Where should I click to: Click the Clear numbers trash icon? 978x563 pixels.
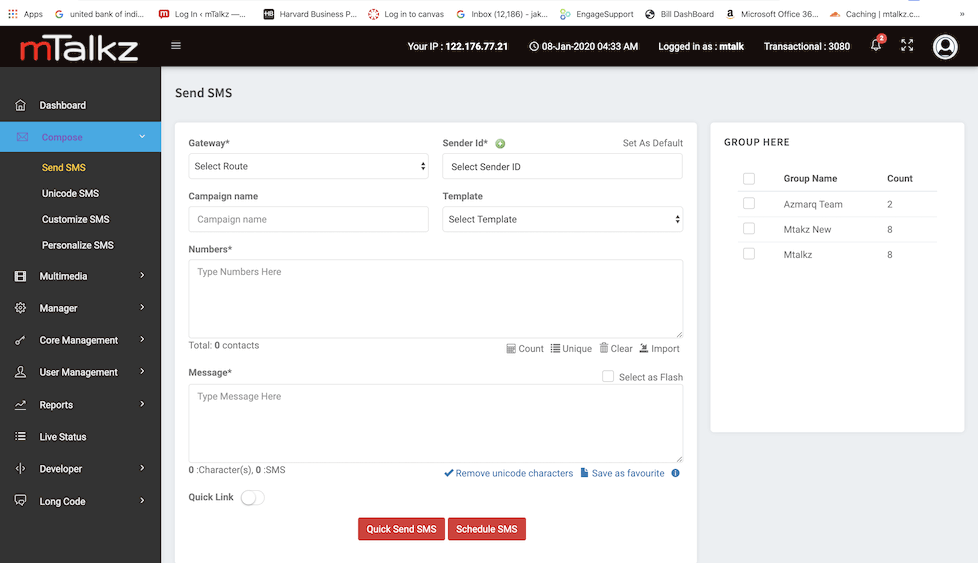(x=604, y=348)
